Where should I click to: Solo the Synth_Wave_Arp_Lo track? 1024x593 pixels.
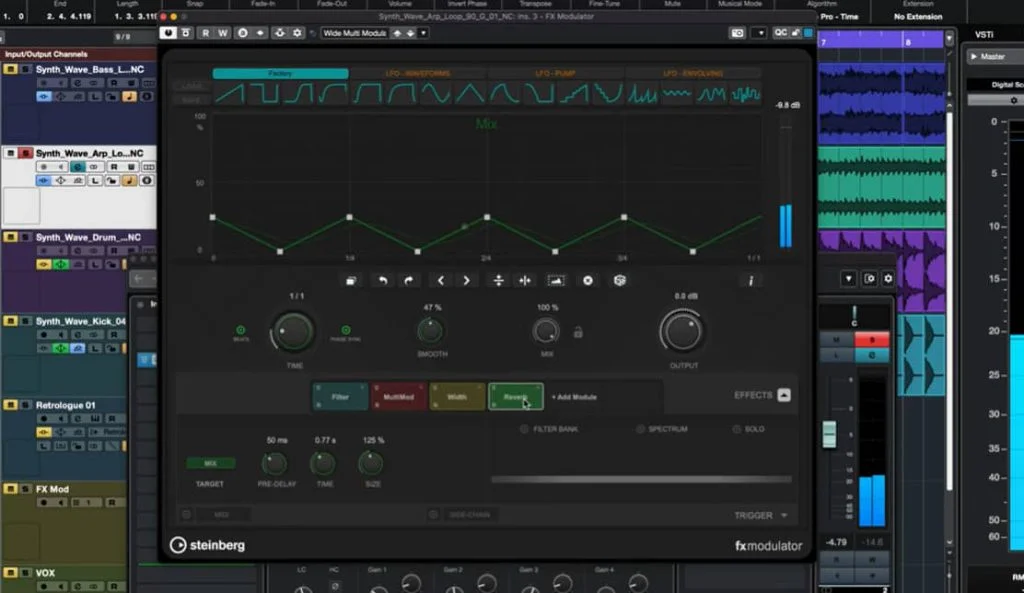coord(25,153)
